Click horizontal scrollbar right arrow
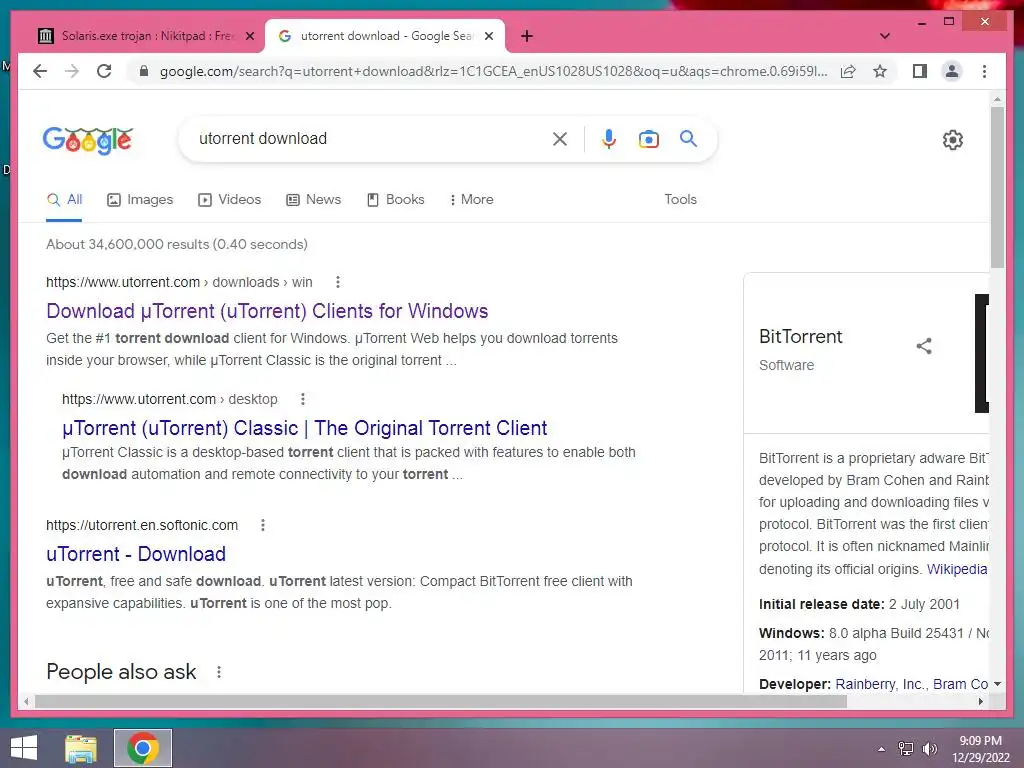Screen dimensions: 1024x768 click(x=981, y=702)
